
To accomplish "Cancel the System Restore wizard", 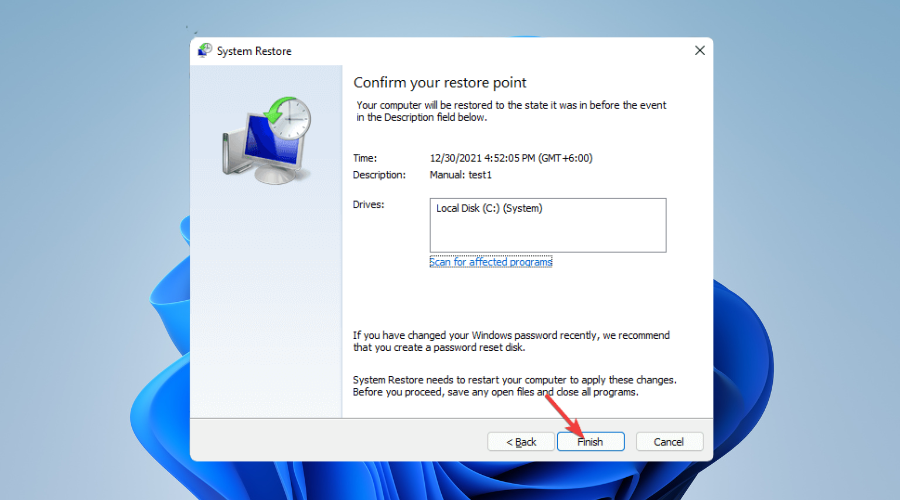I will click(669, 441).
